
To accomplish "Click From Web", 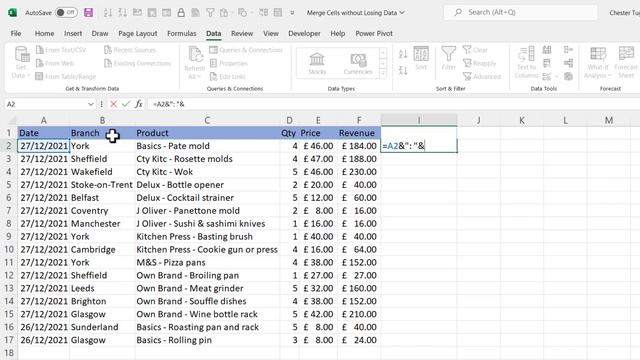I will coord(55,63).
